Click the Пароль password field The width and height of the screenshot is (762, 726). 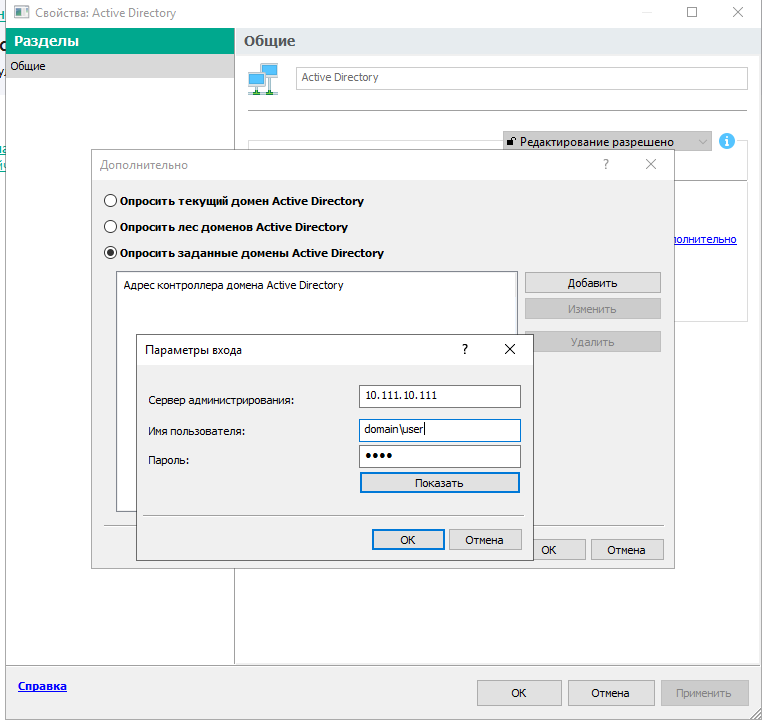(x=440, y=456)
